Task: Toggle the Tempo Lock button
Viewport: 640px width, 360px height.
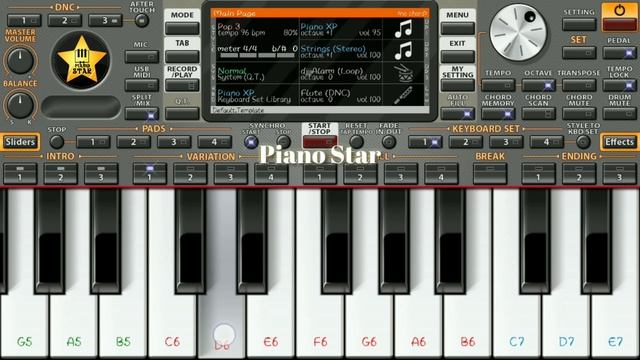Action: coord(619,85)
